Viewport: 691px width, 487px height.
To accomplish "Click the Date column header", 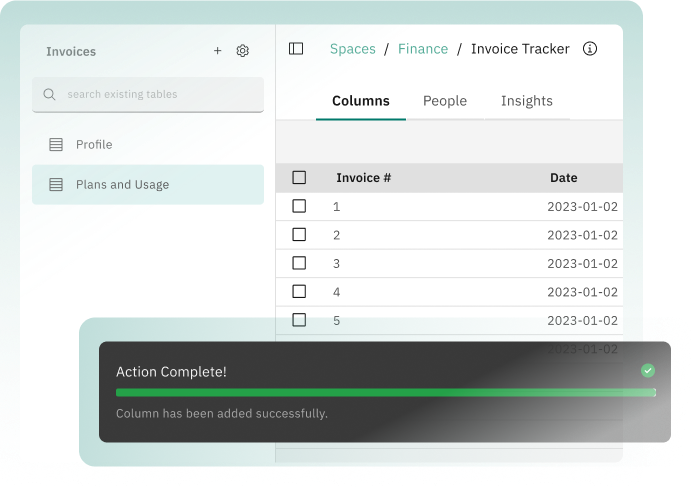I will coord(564,178).
